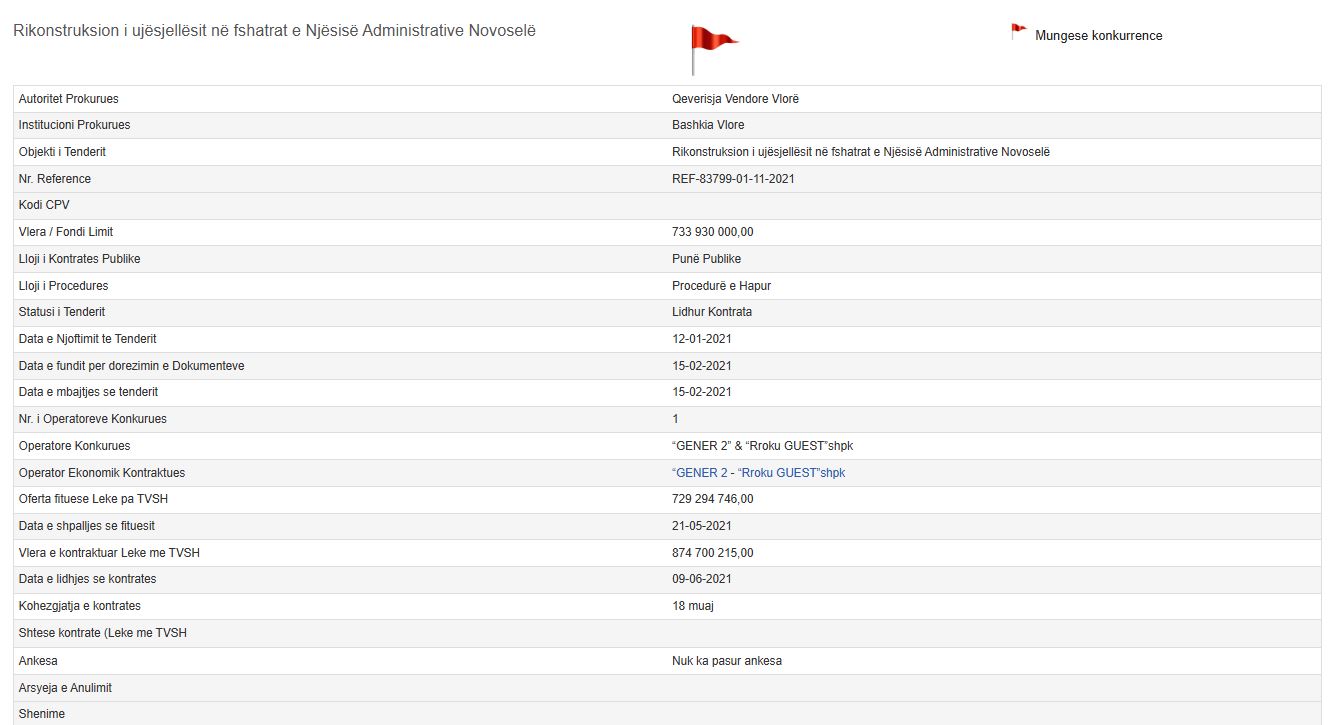The height and width of the screenshot is (725, 1329).
Task: Open the "GENER 2 - Rroku GUEST" contractor link
Action: (758, 473)
